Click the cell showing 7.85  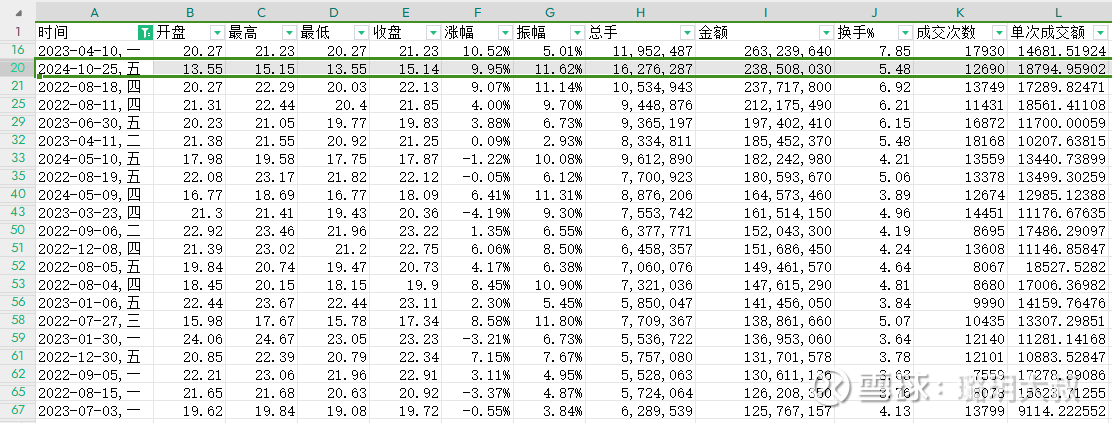point(874,50)
